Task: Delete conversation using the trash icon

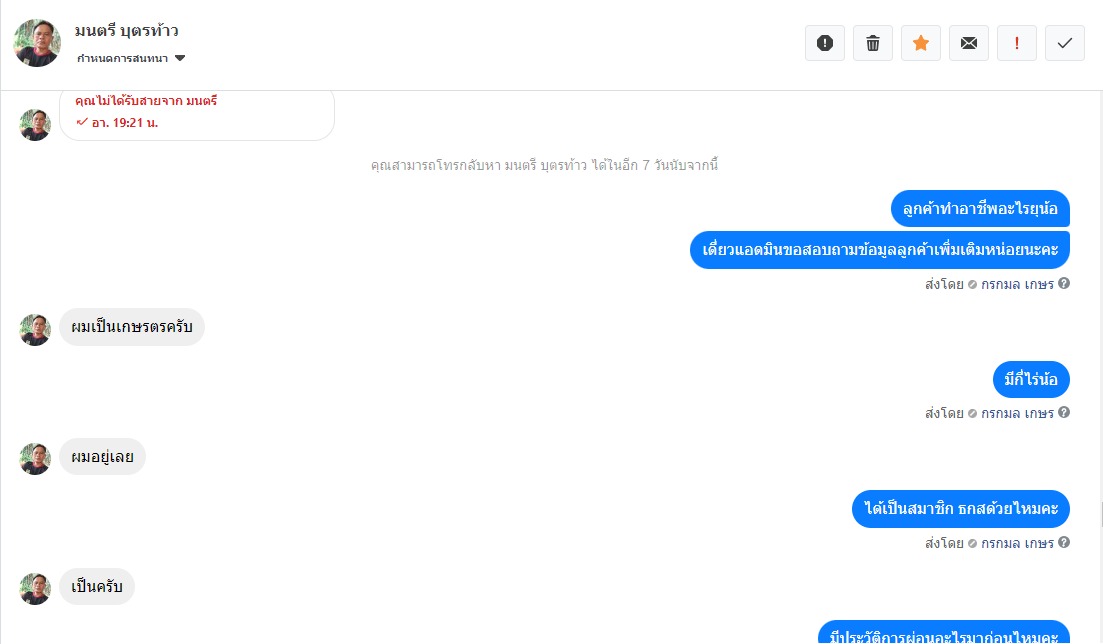Action: pos(872,43)
